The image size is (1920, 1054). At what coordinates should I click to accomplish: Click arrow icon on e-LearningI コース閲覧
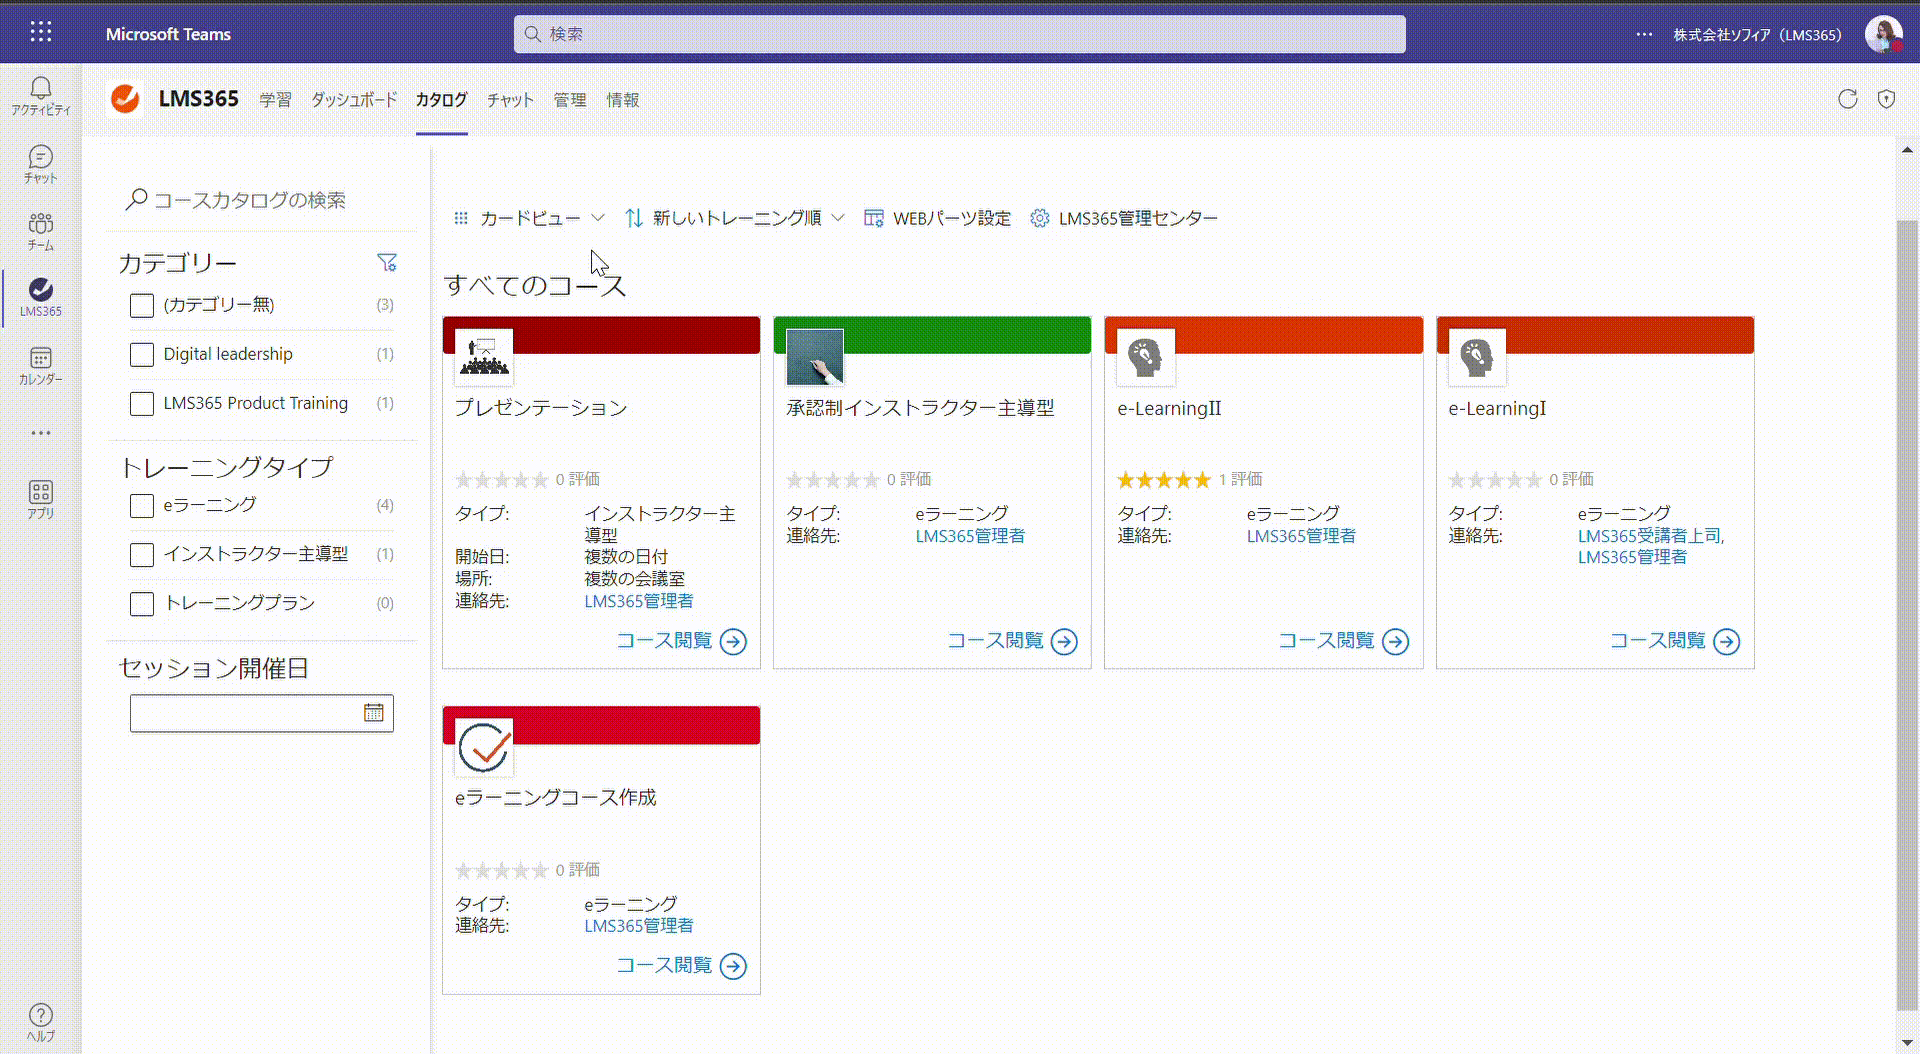click(1727, 641)
